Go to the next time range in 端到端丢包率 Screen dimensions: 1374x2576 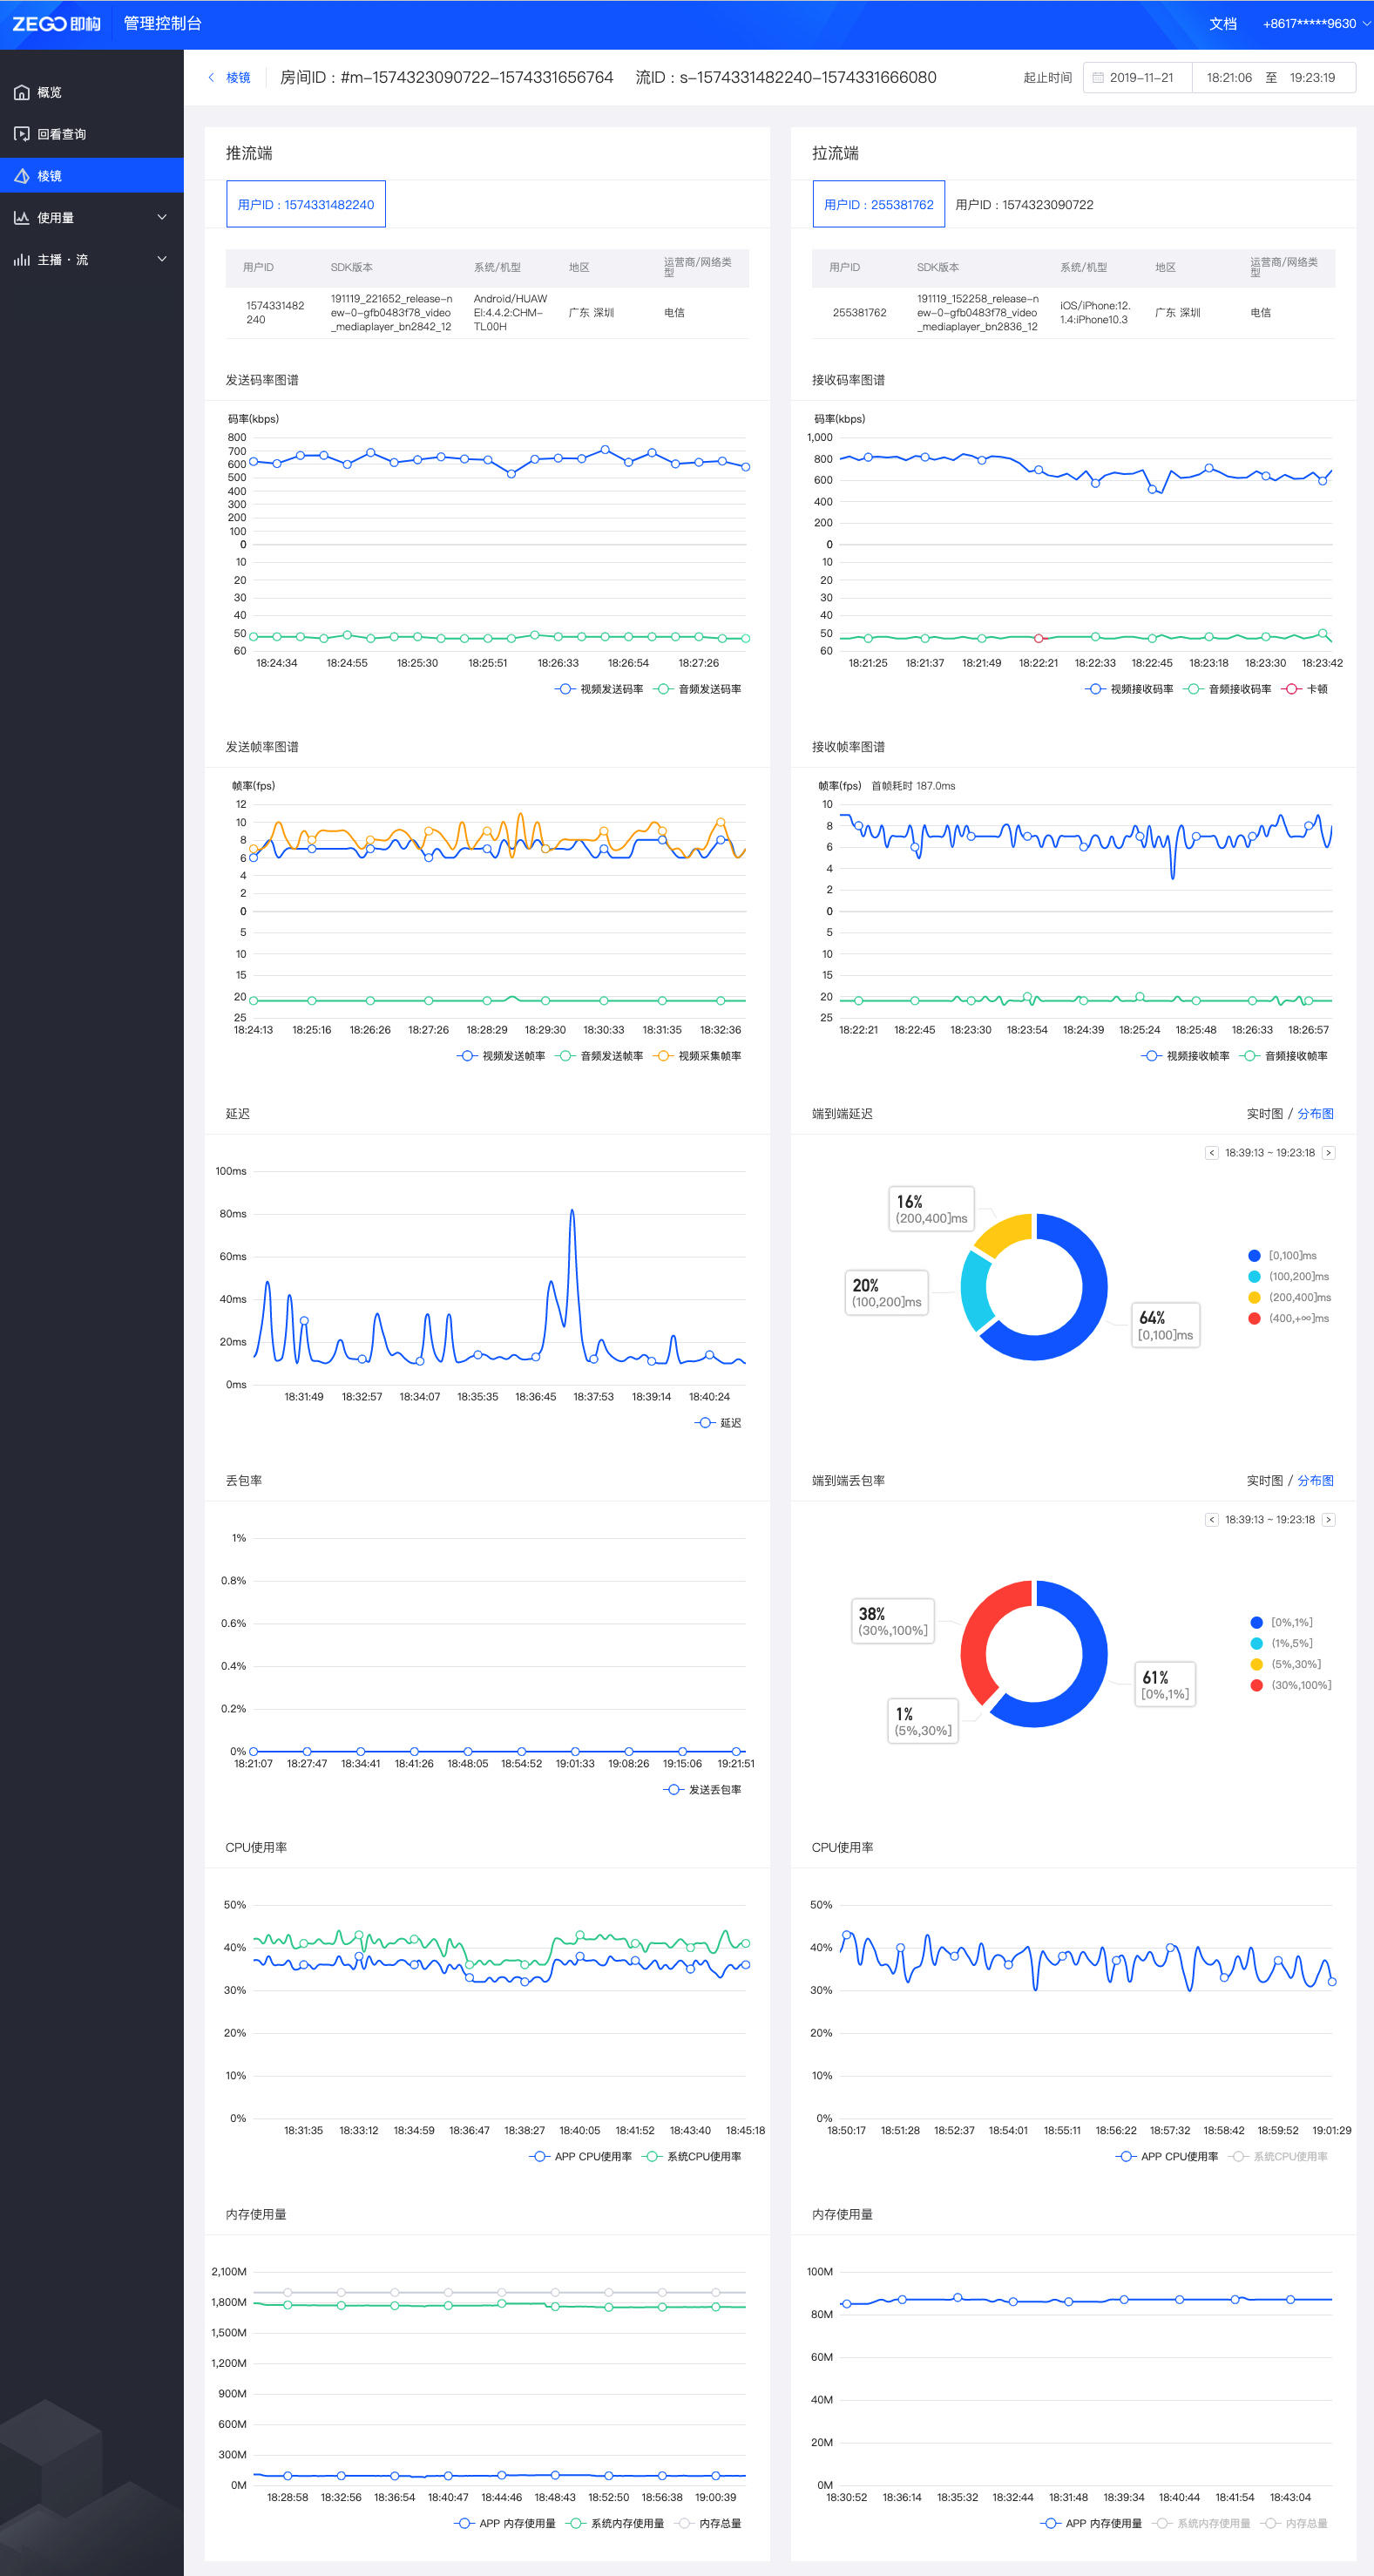pyautogui.click(x=1328, y=1520)
